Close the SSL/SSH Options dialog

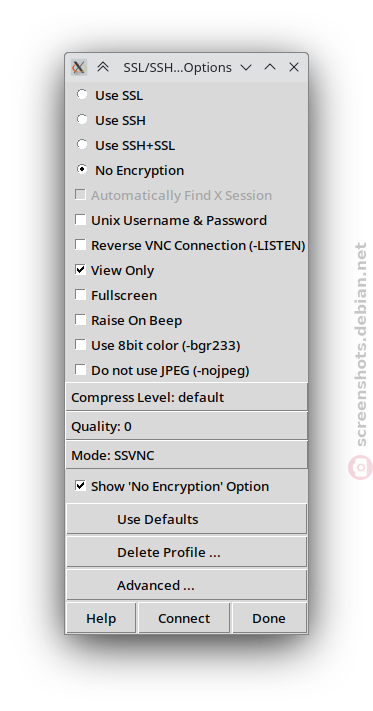coord(294,67)
